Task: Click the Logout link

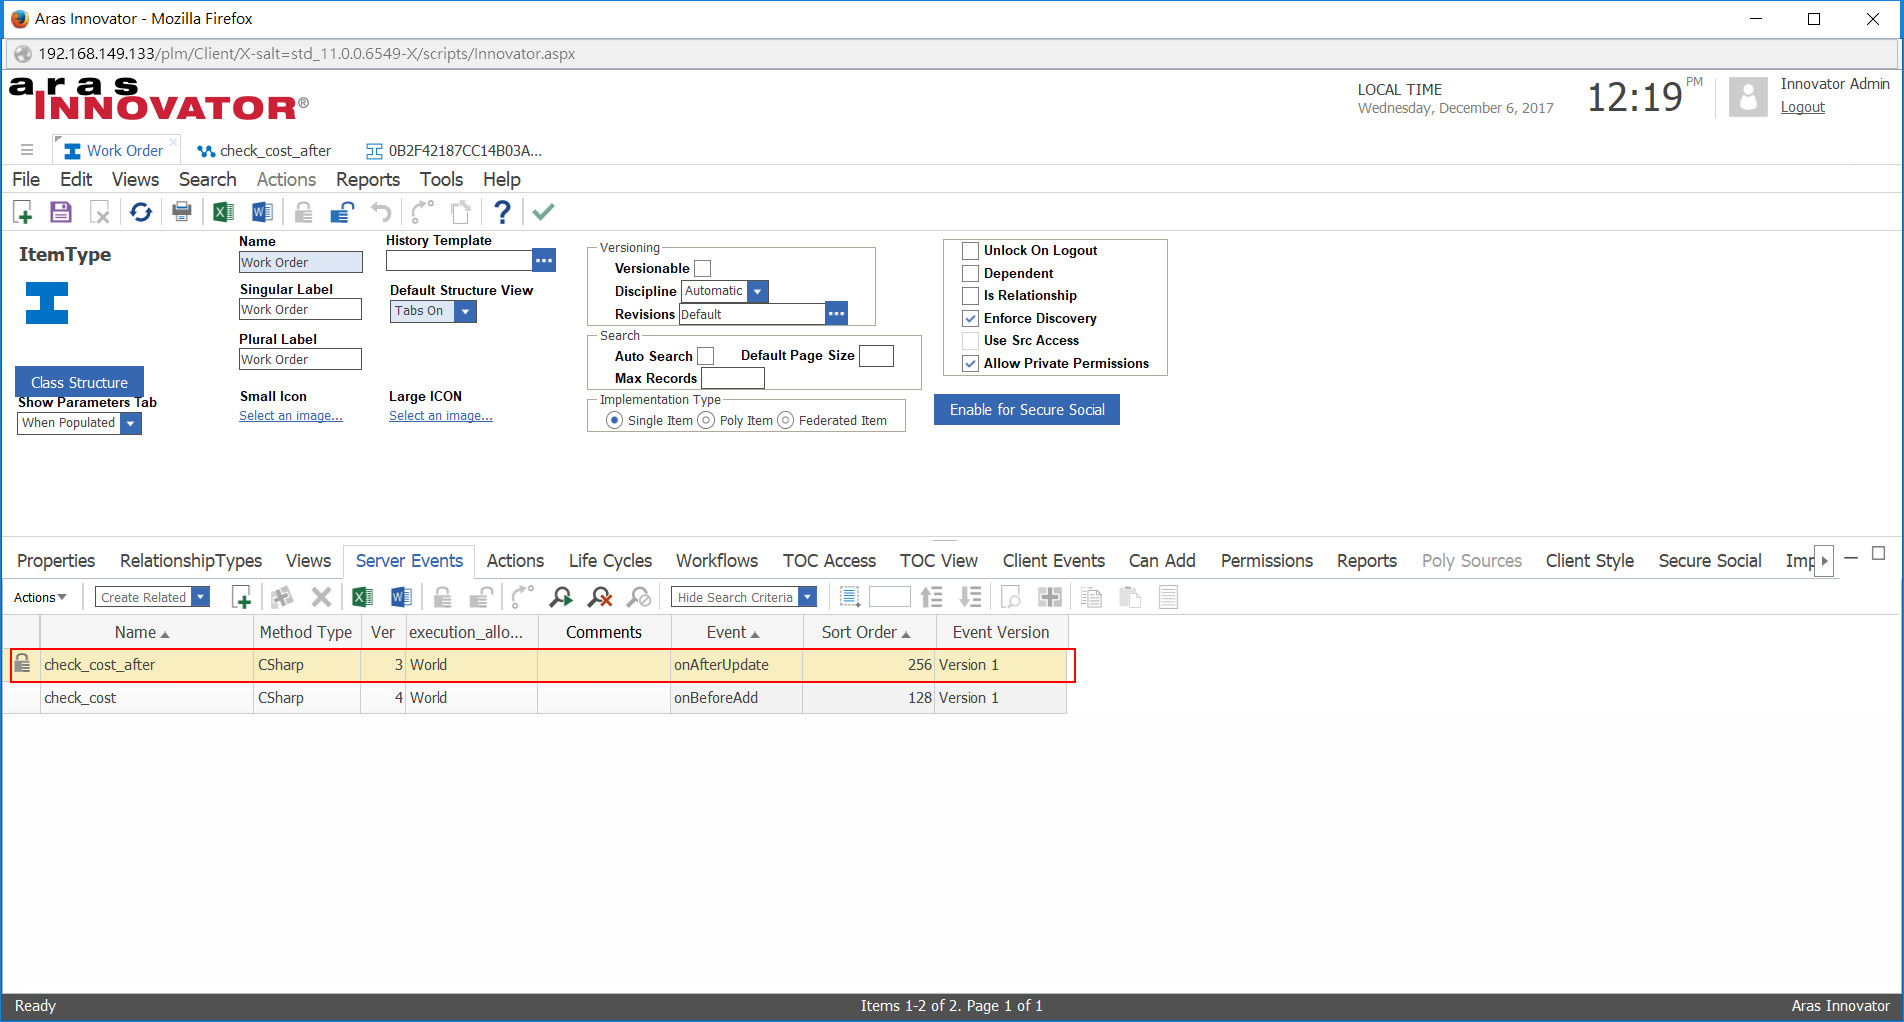Action: click(1802, 107)
